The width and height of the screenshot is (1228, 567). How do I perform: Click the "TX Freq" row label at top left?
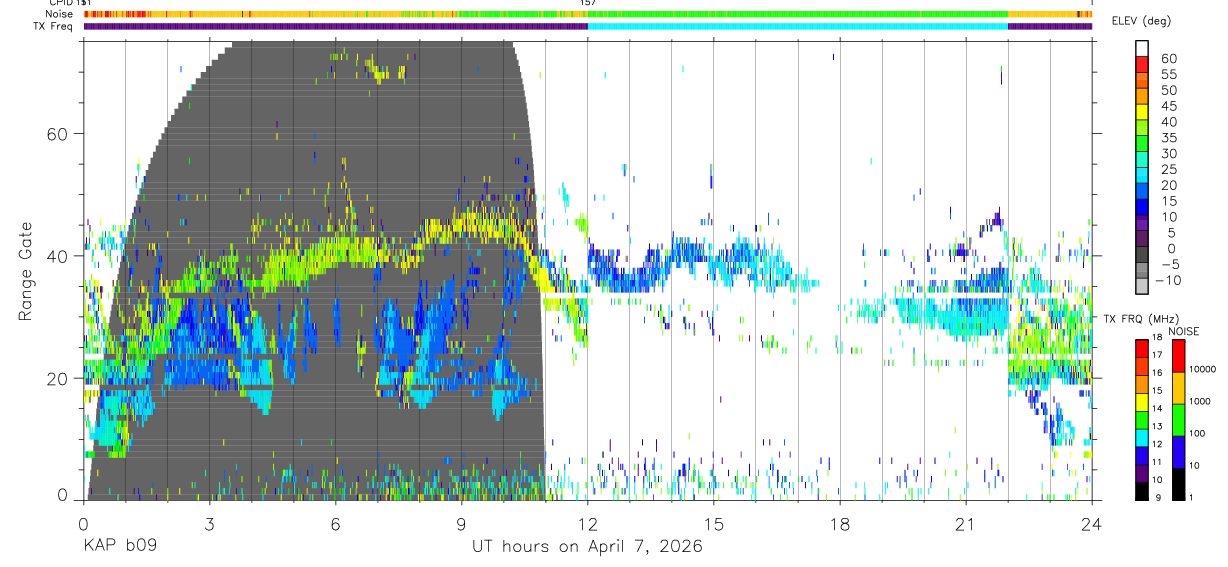click(52, 26)
